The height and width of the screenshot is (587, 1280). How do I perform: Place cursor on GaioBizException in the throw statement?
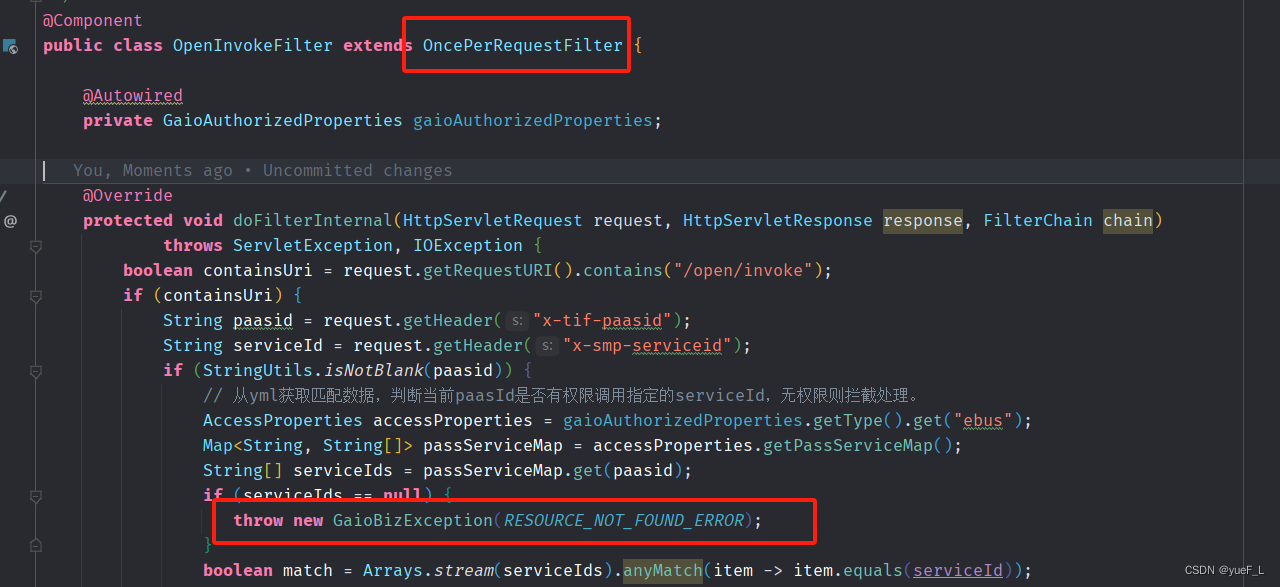tap(412, 520)
